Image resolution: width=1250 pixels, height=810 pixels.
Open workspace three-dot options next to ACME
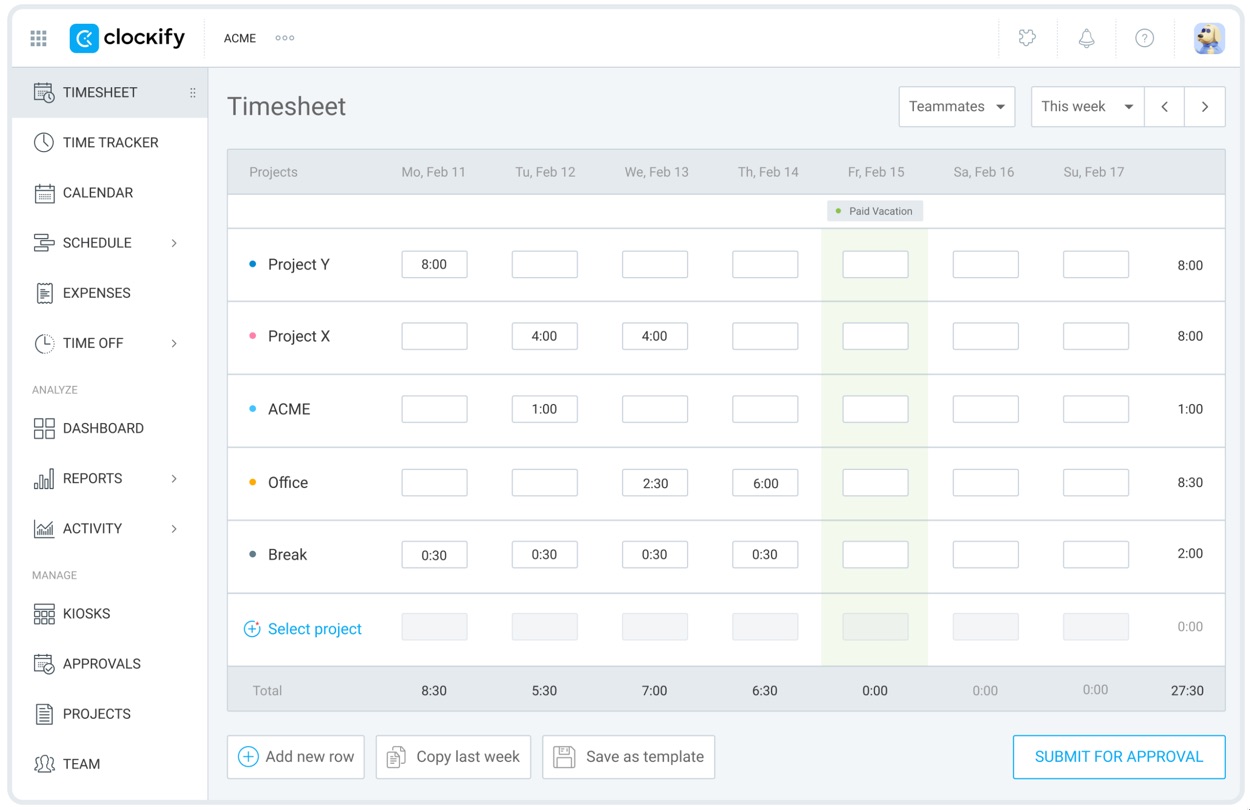pyautogui.click(x=285, y=38)
